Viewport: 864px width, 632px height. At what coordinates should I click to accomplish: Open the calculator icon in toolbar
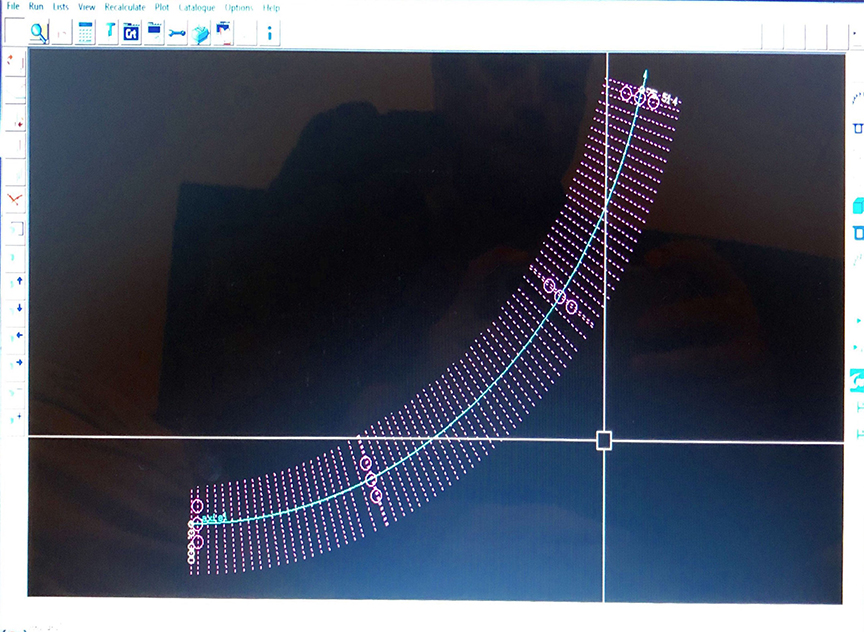86,32
